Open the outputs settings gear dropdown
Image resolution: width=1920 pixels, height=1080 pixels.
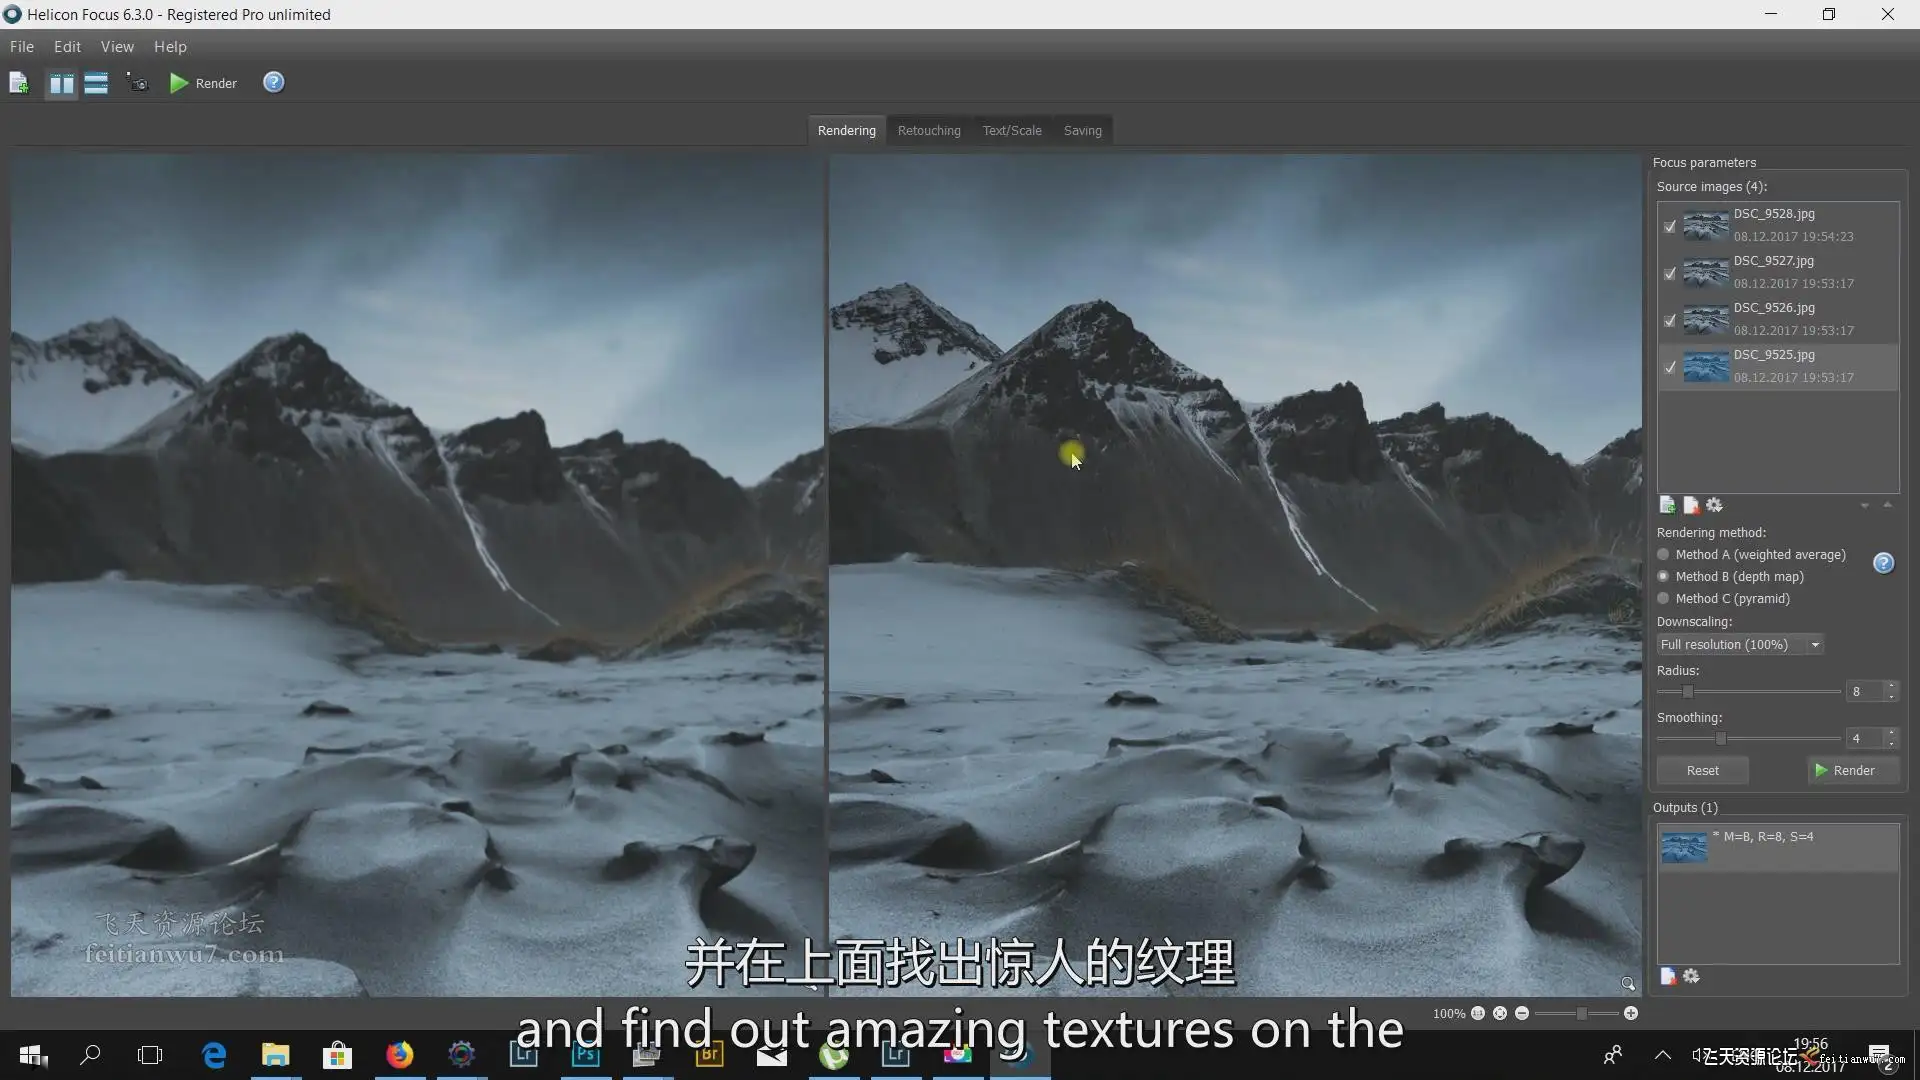(1692, 977)
